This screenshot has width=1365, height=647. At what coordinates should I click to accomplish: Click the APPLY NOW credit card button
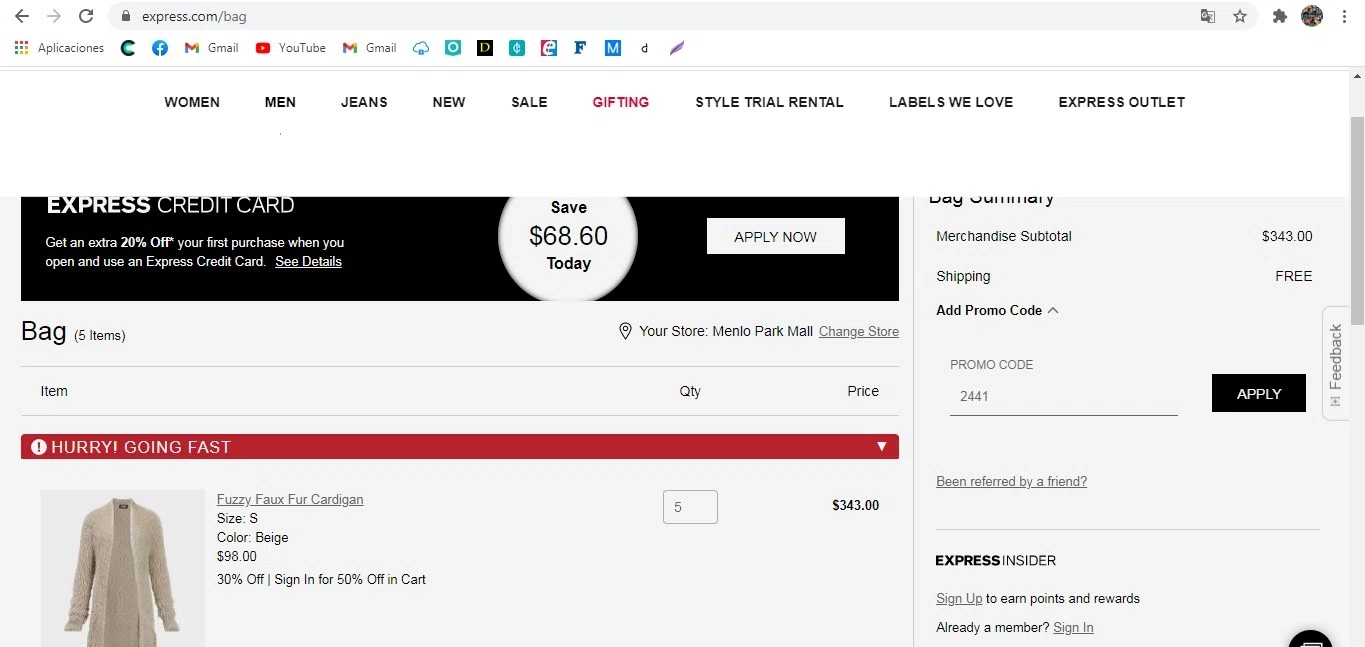click(776, 236)
